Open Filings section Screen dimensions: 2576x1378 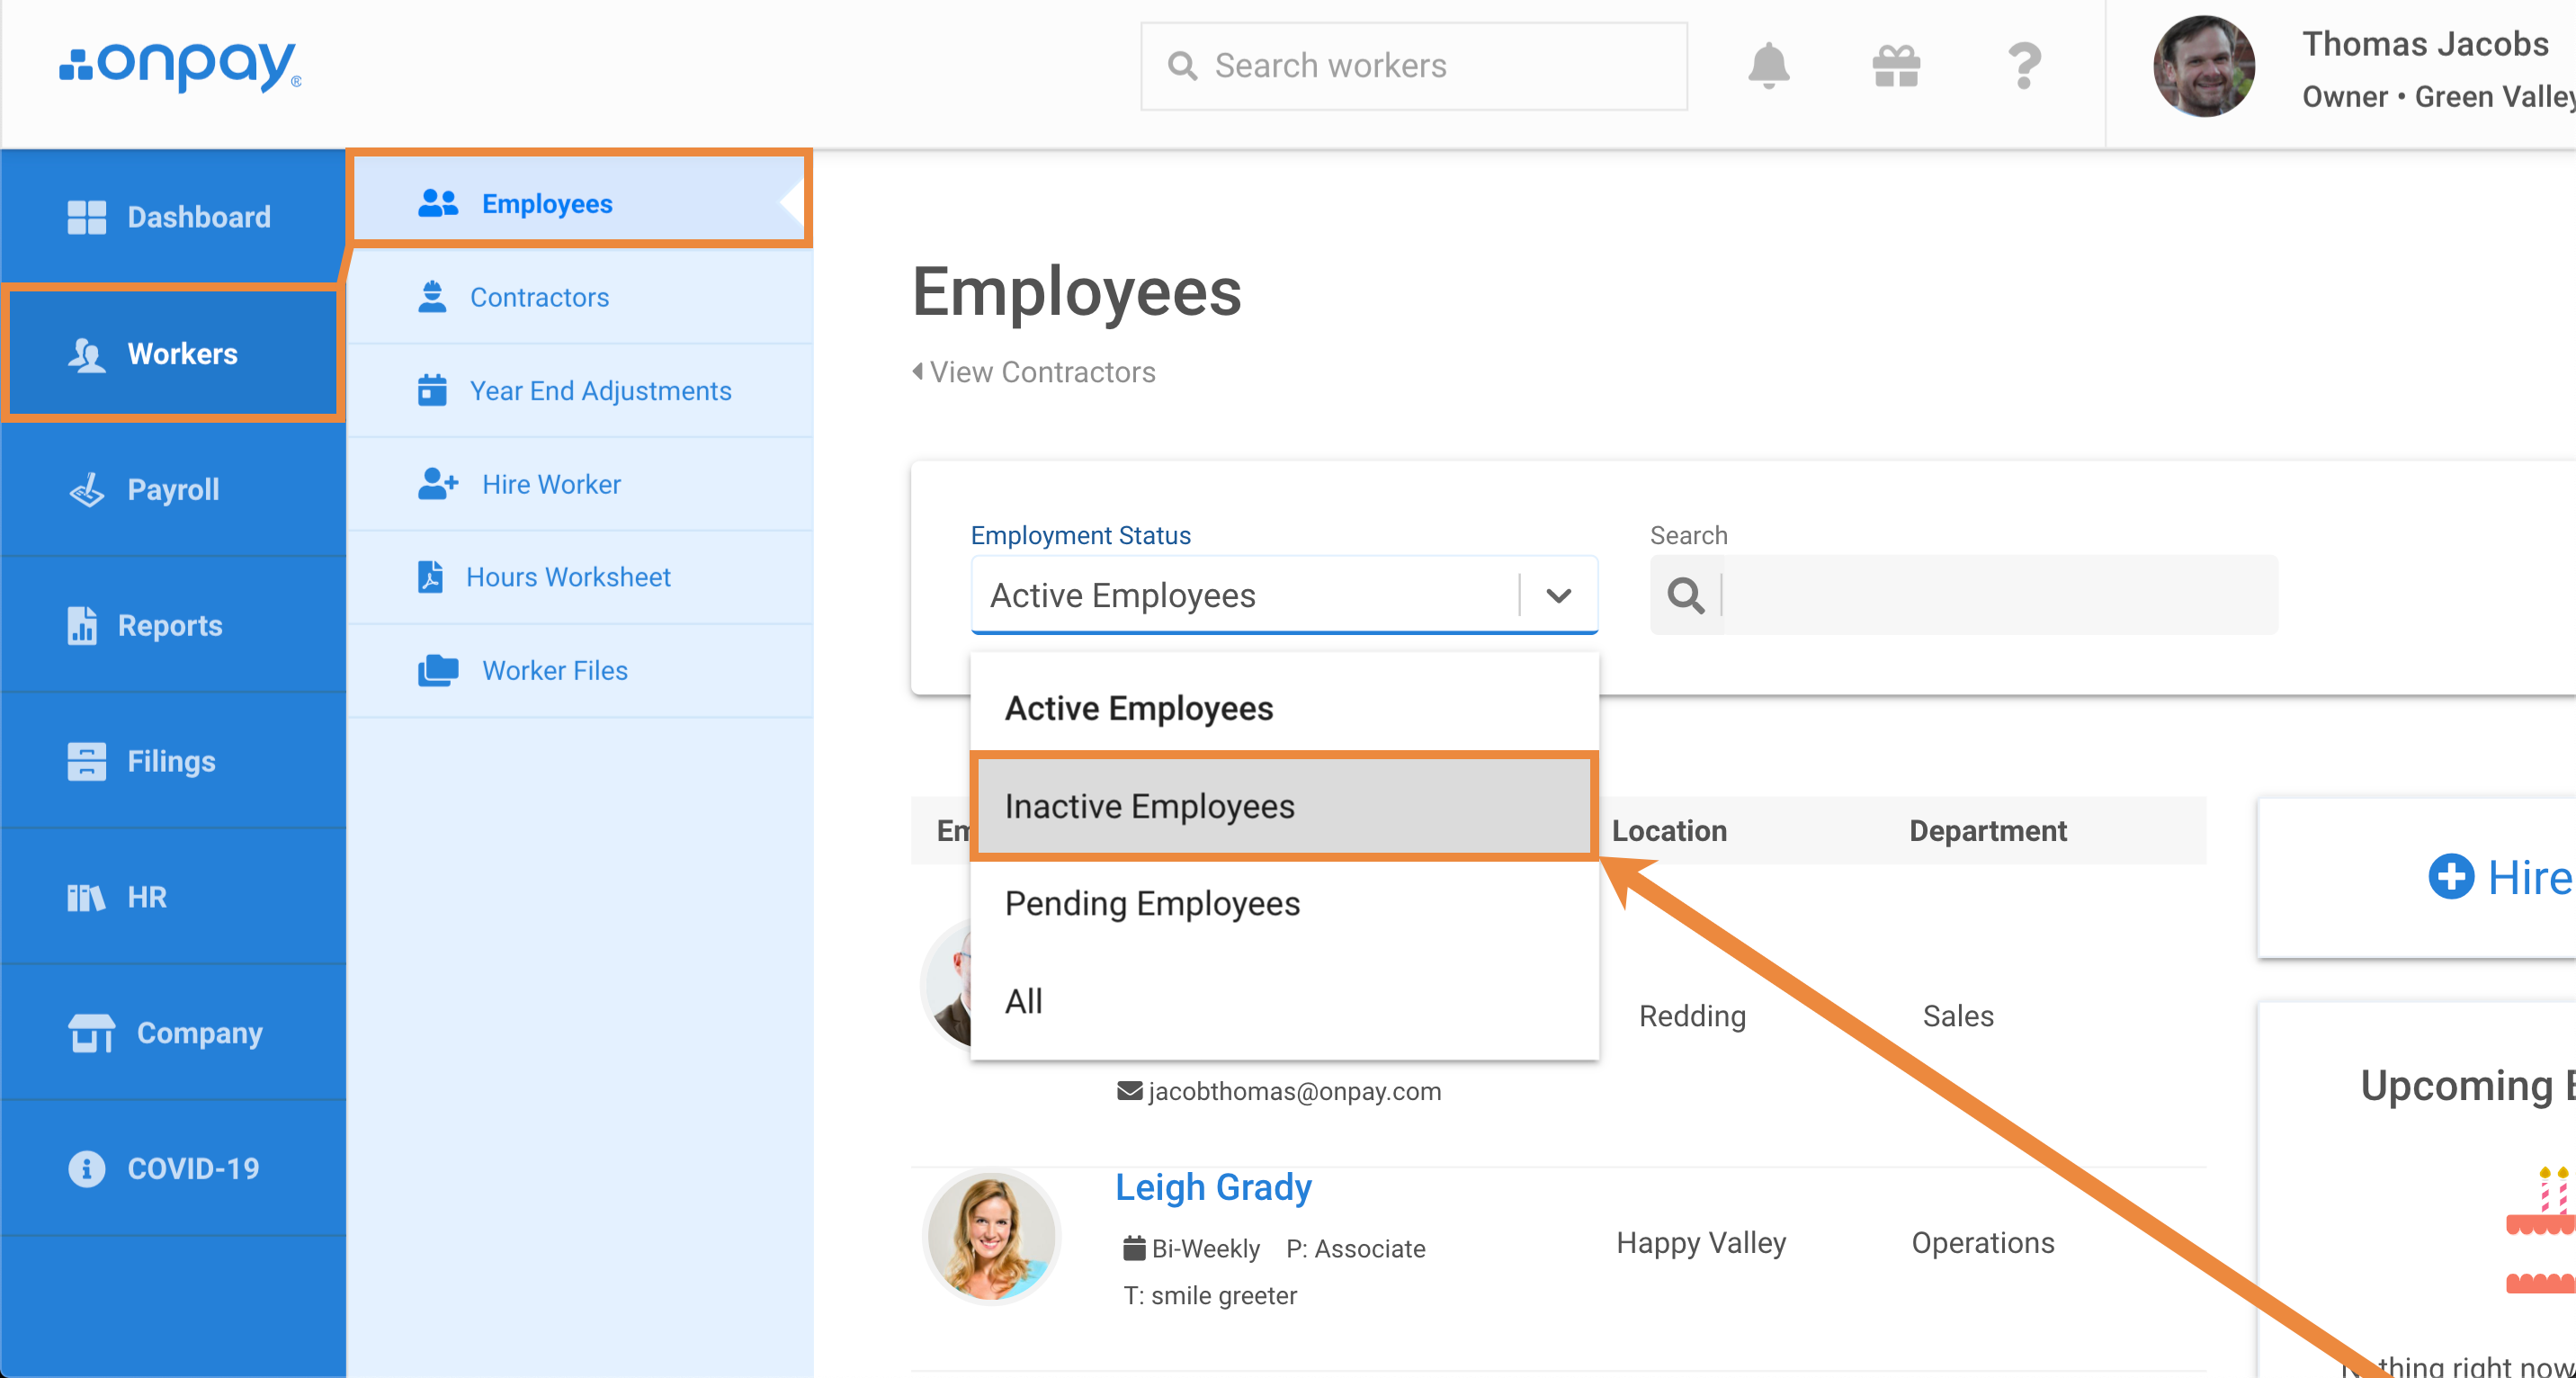point(173,761)
